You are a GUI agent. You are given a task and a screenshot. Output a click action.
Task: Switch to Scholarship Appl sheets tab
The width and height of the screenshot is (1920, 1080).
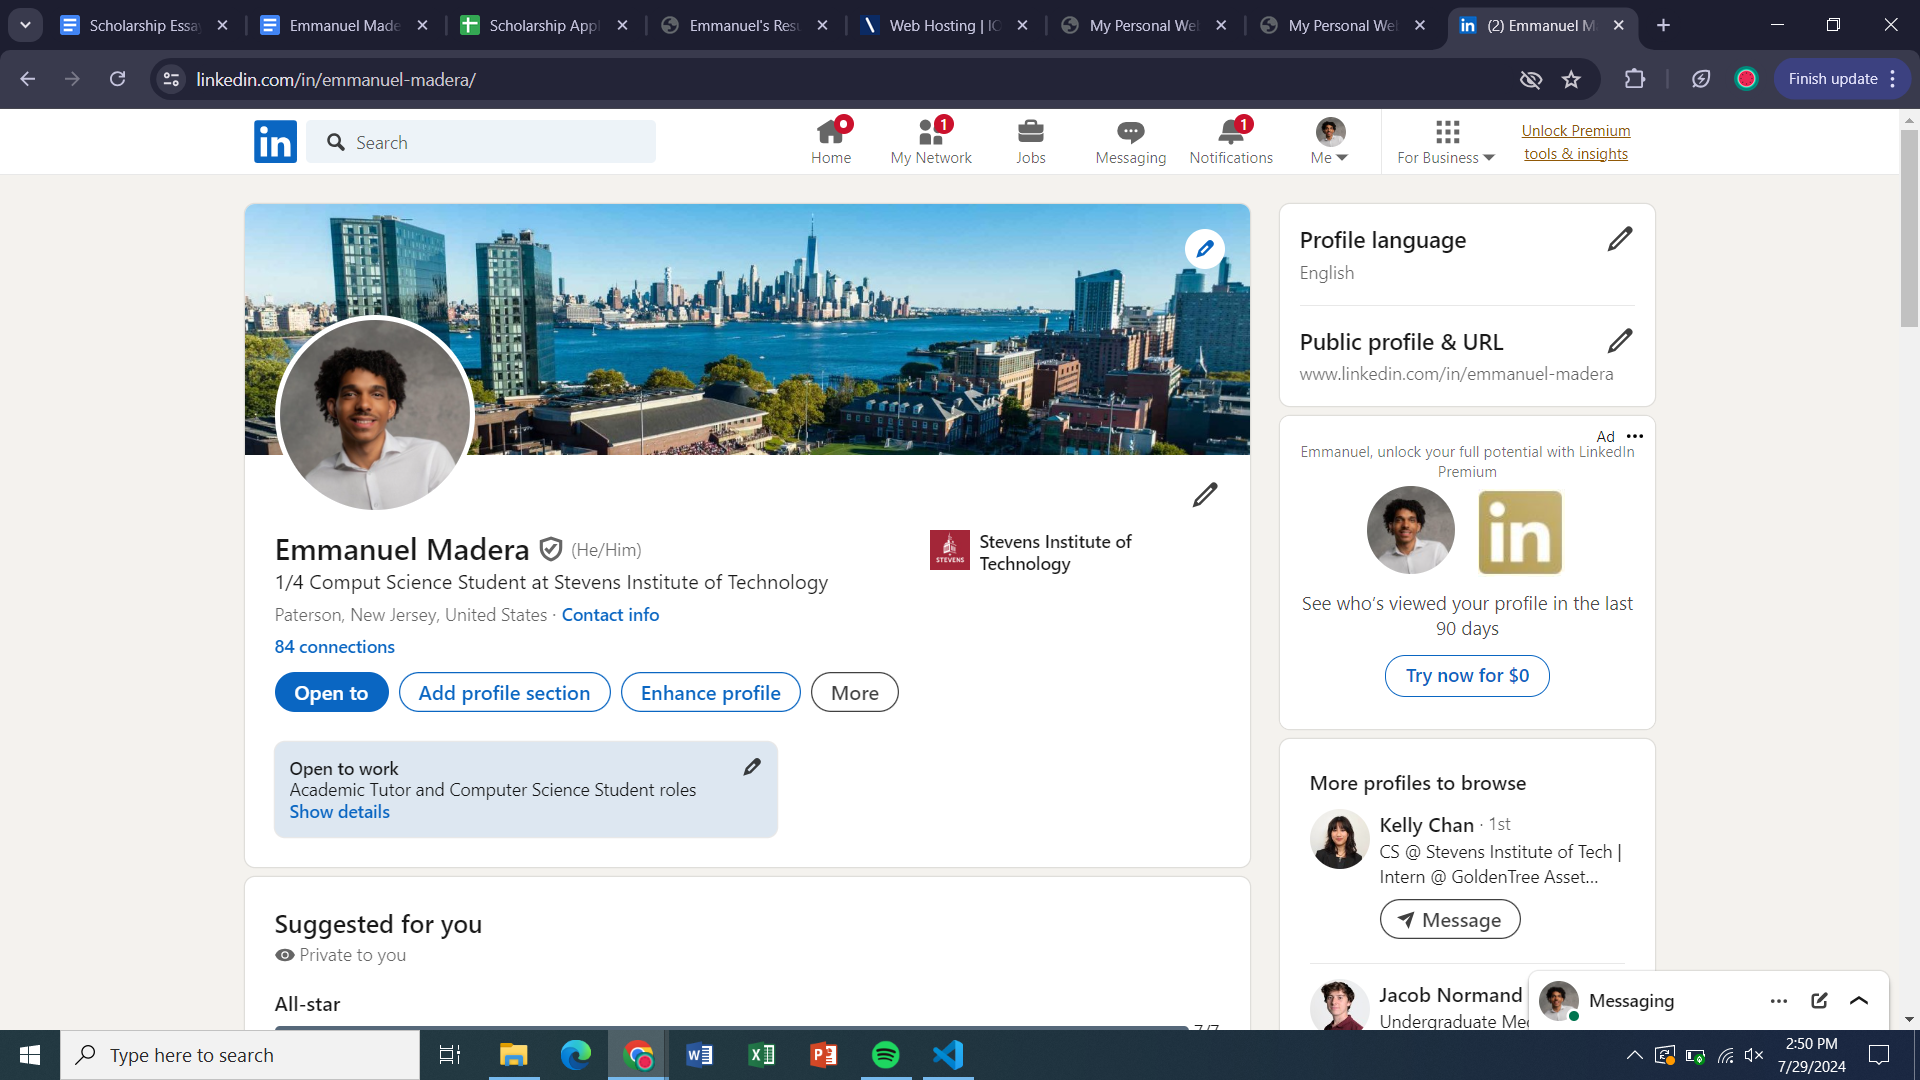click(x=544, y=25)
